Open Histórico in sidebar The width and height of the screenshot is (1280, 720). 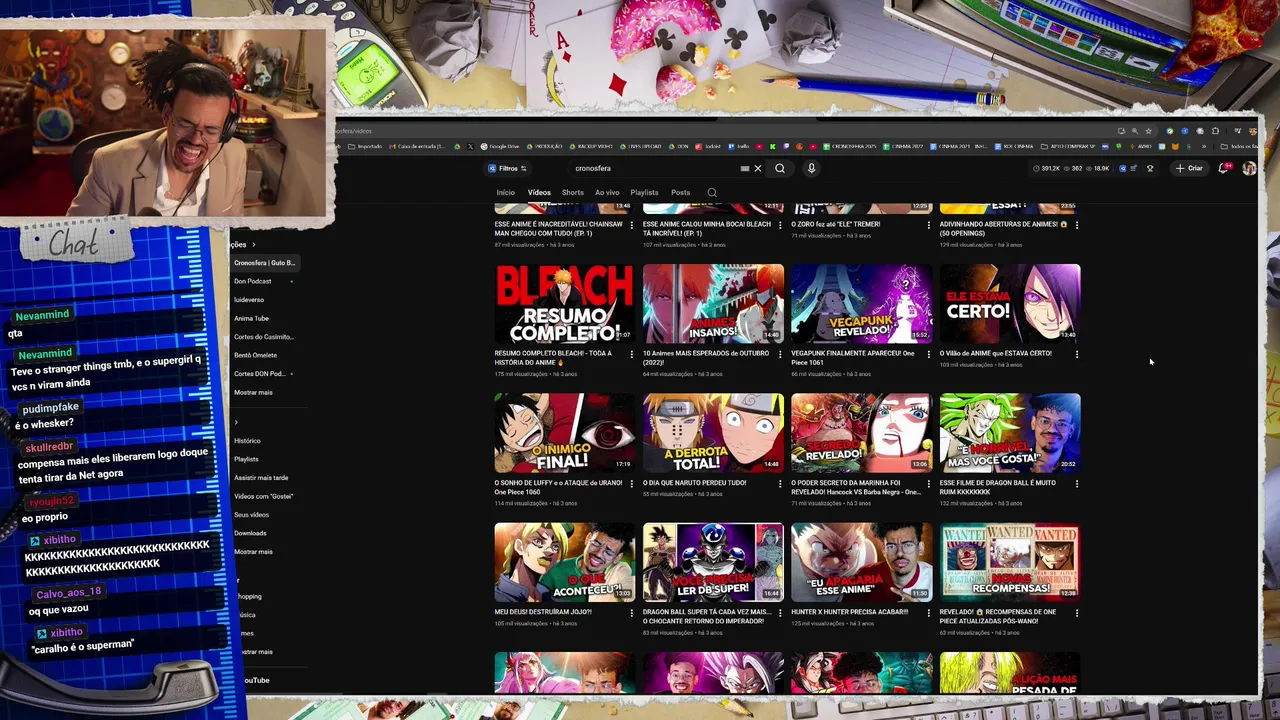tap(247, 441)
